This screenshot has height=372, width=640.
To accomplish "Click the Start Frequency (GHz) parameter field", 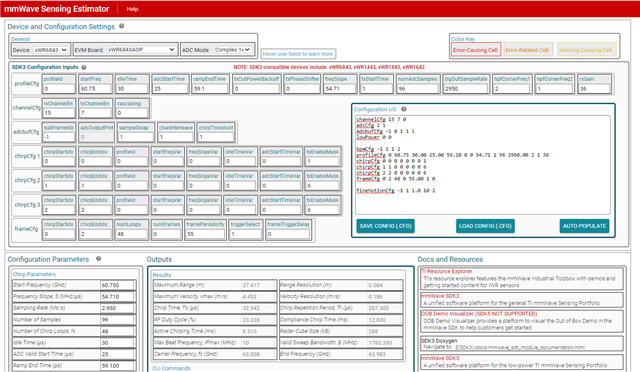I will [x=118, y=285].
